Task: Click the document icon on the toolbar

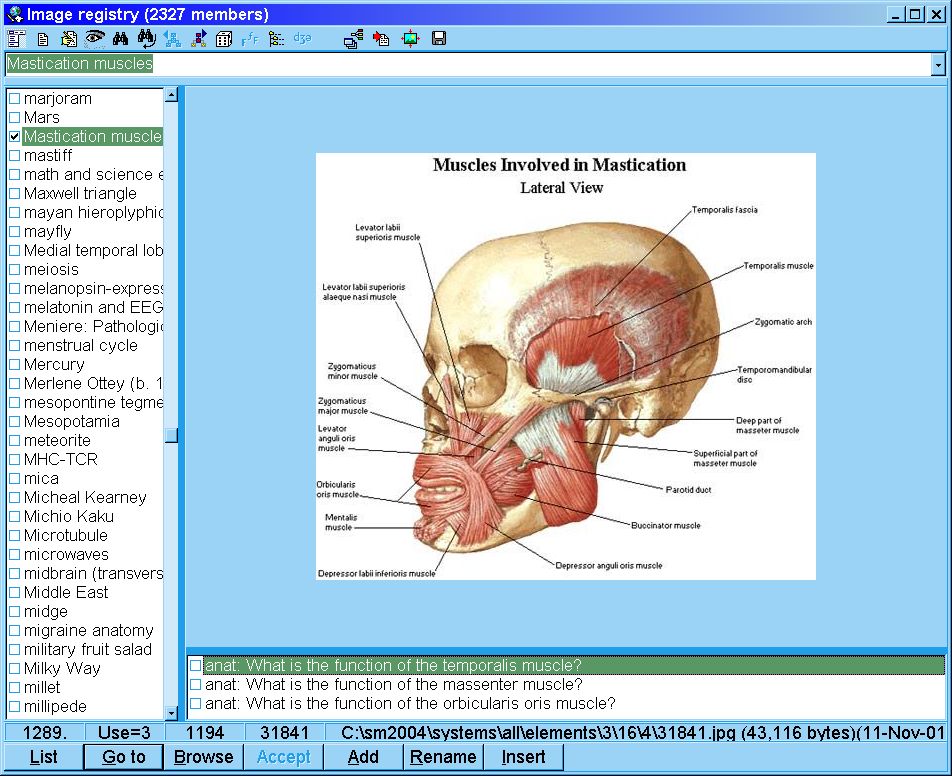Action: (x=41, y=39)
